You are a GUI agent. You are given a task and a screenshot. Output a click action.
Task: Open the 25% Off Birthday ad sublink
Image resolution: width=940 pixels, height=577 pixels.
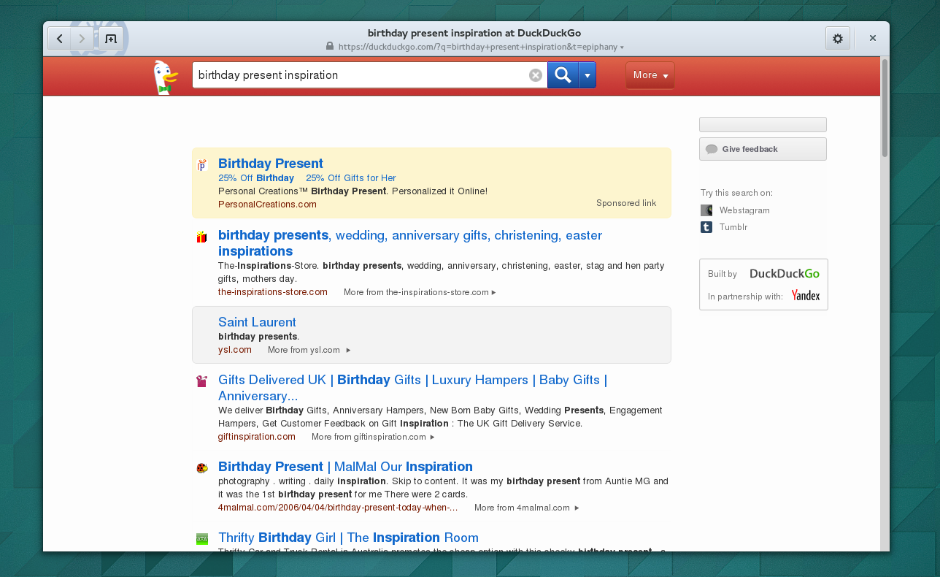pyautogui.click(x=256, y=178)
